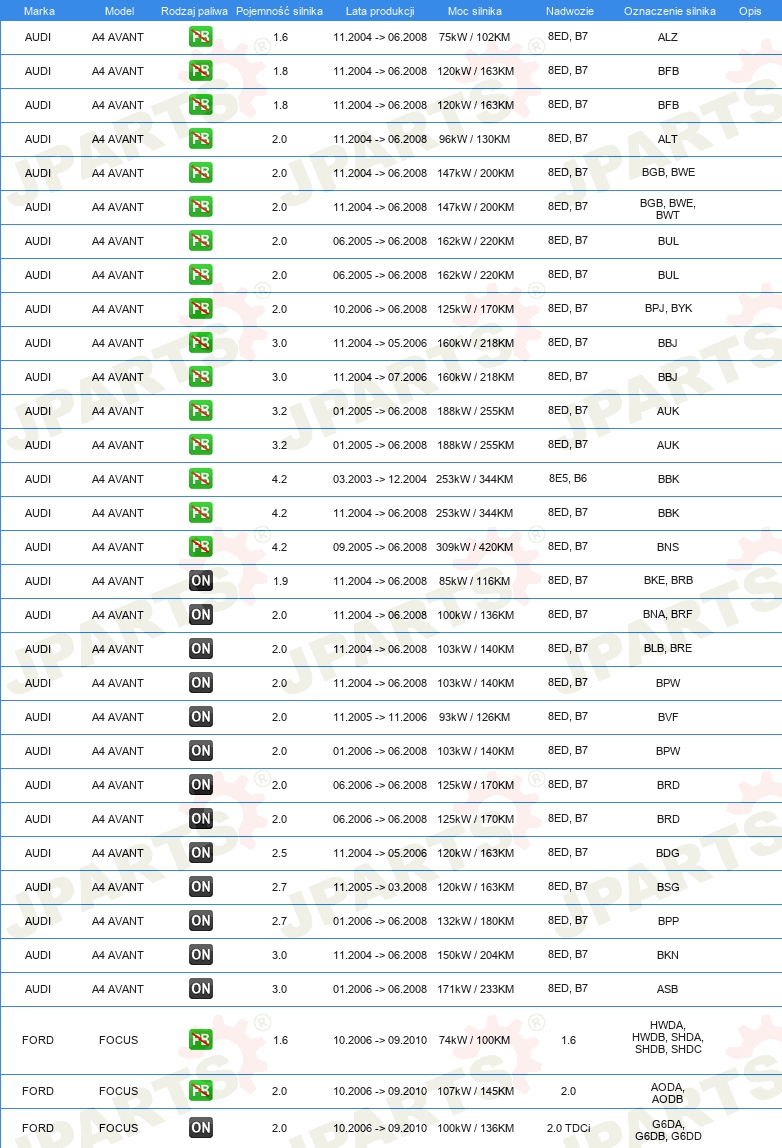The image size is (782, 1148).
Task: Click diesel ON icon in BVF row
Action: point(201,717)
